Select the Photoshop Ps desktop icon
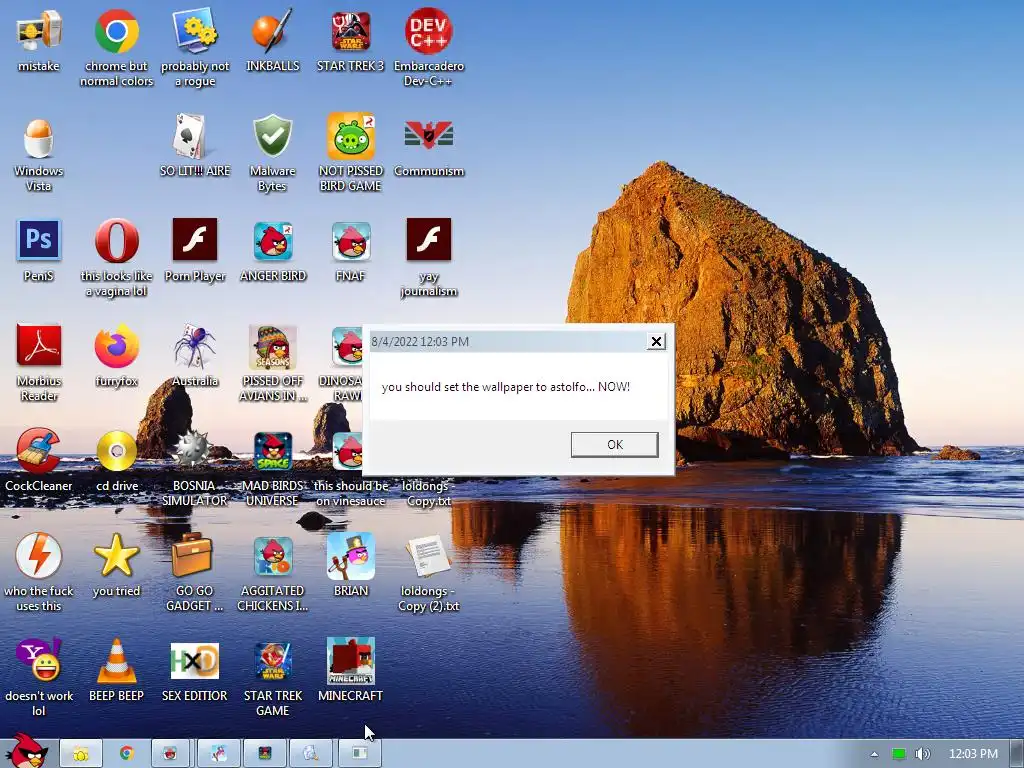1024x768 pixels. tap(39, 251)
